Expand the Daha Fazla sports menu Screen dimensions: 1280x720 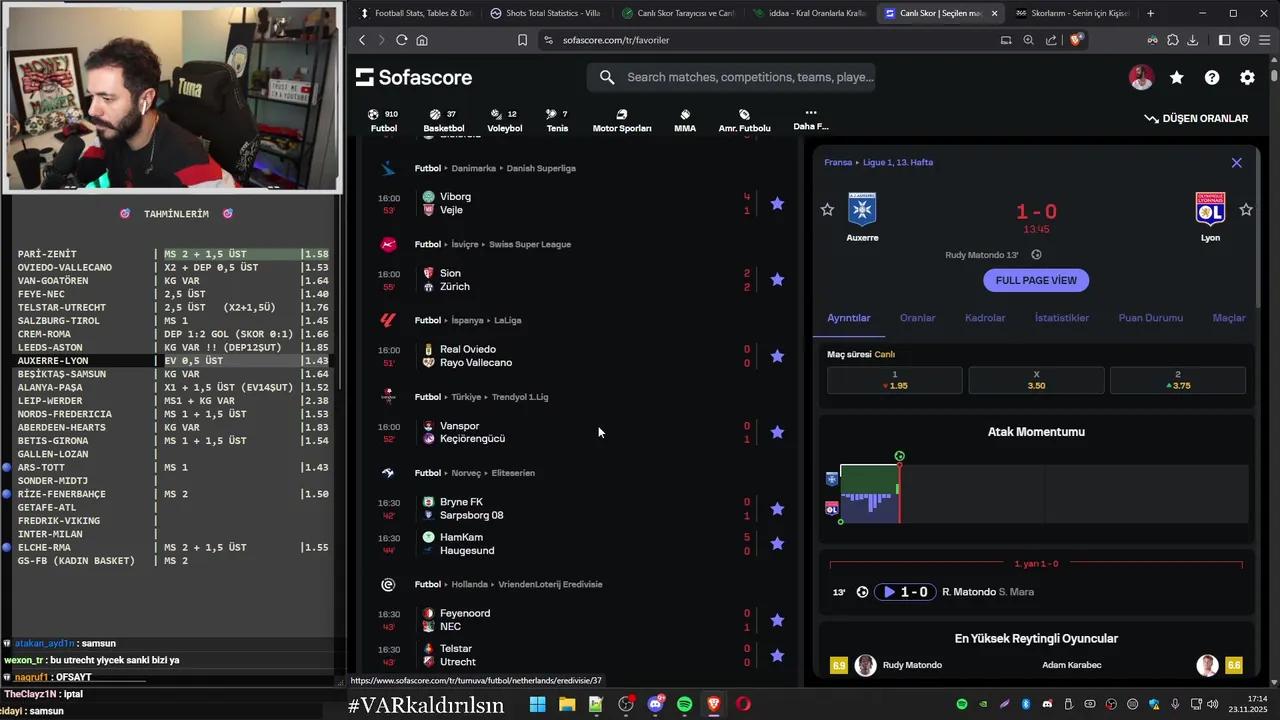[x=811, y=120]
